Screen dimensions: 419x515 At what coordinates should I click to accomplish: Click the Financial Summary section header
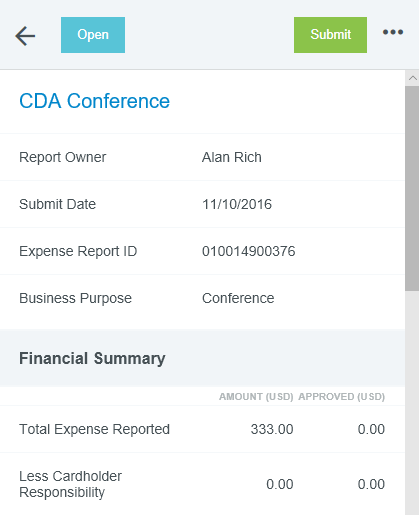[x=92, y=359]
